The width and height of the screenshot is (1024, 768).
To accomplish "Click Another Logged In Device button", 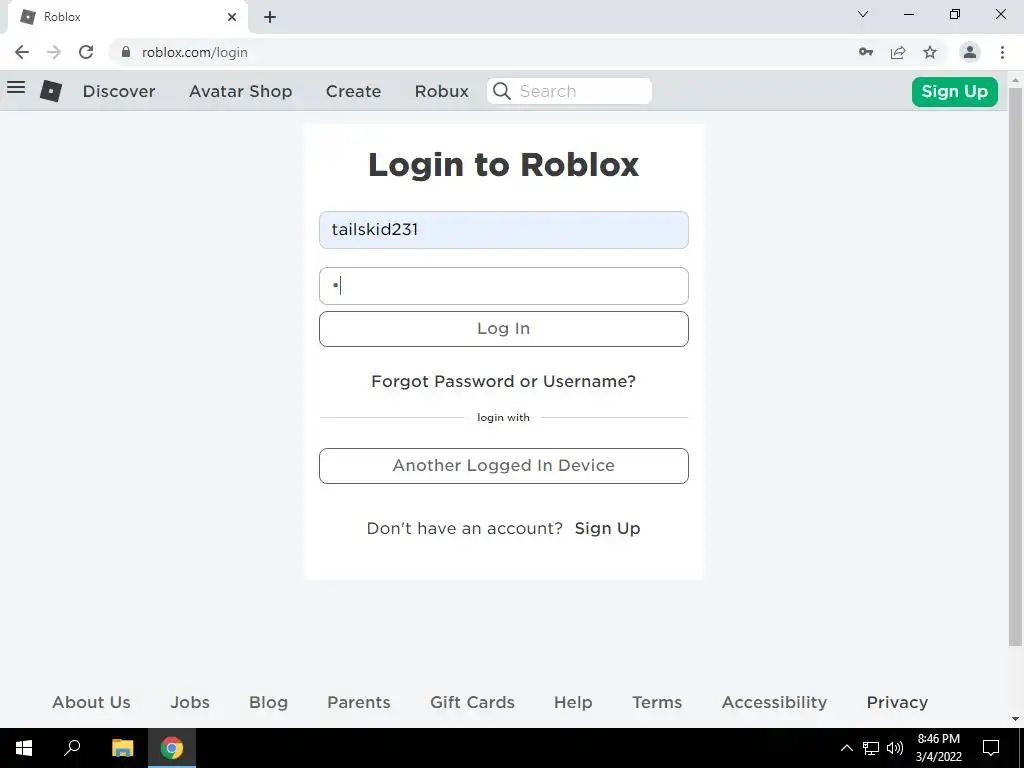I will [504, 466].
